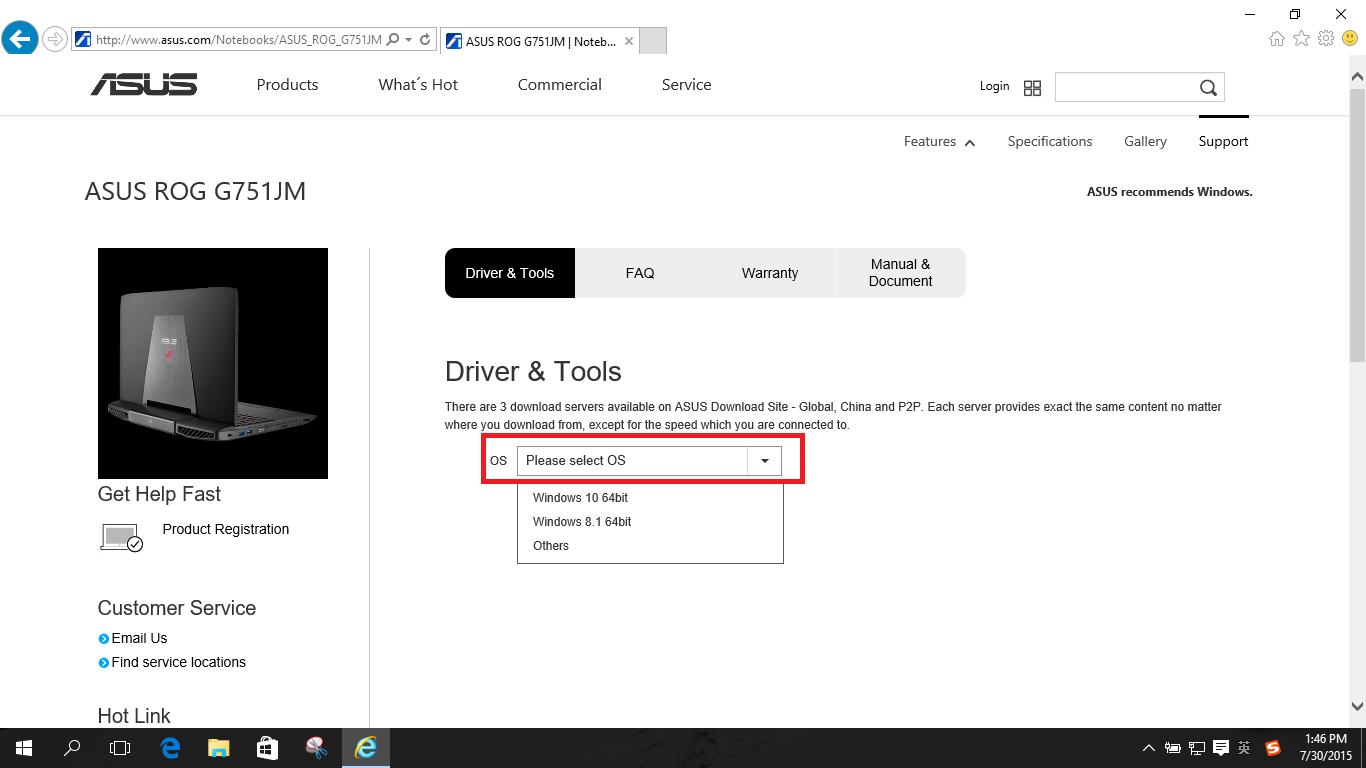1366x768 pixels.
Task: Open the Products menu
Action: (x=287, y=85)
